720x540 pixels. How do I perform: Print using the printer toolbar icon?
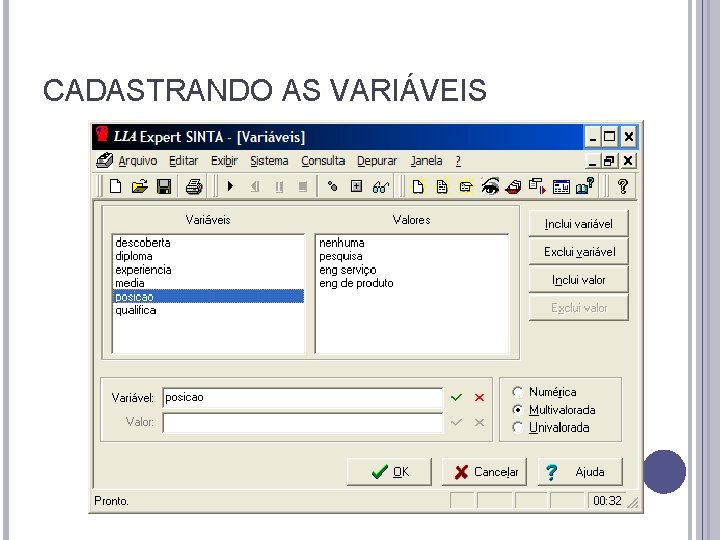194,186
